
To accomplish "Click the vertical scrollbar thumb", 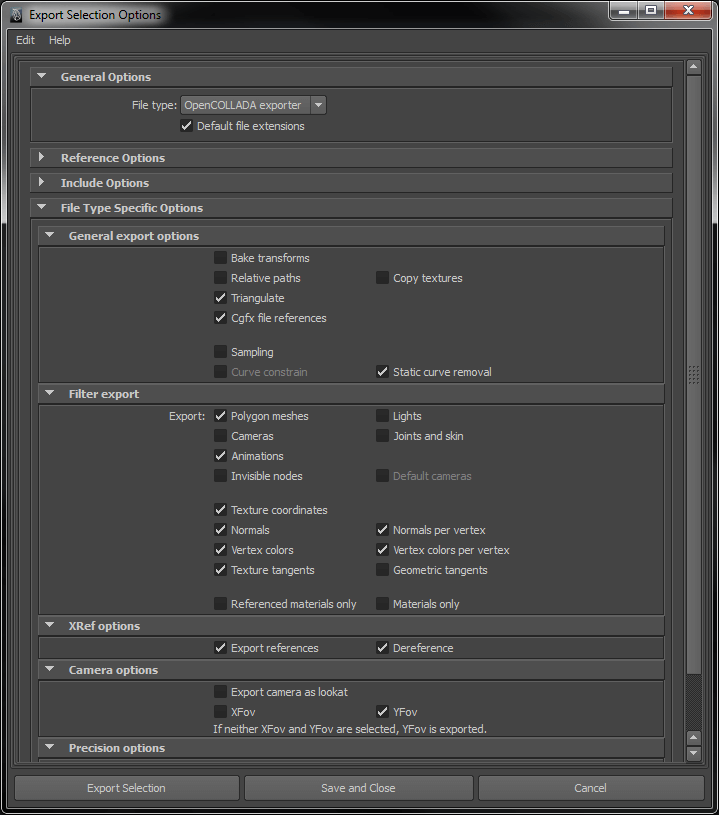I will pos(693,372).
